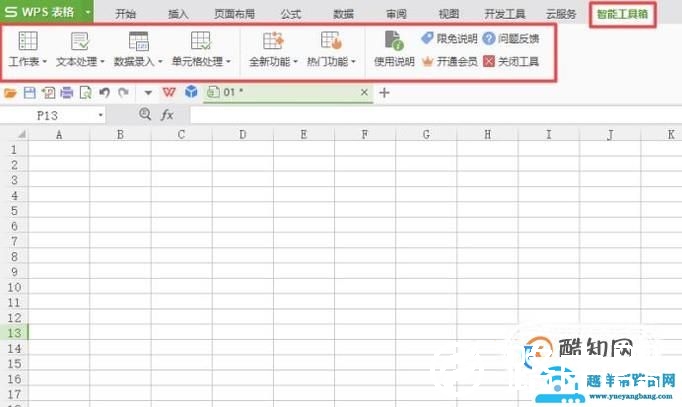Open the 单元格处理 cell processing icon

click(x=201, y=41)
